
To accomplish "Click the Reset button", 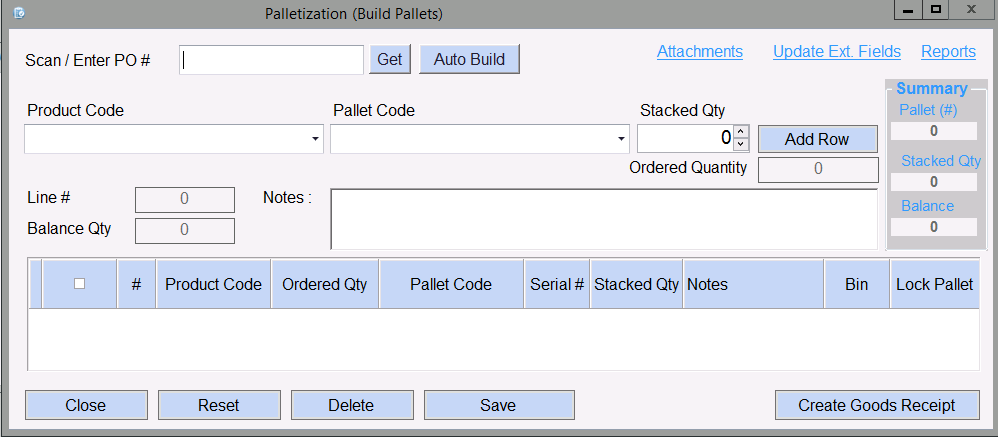I will click(218, 405).
